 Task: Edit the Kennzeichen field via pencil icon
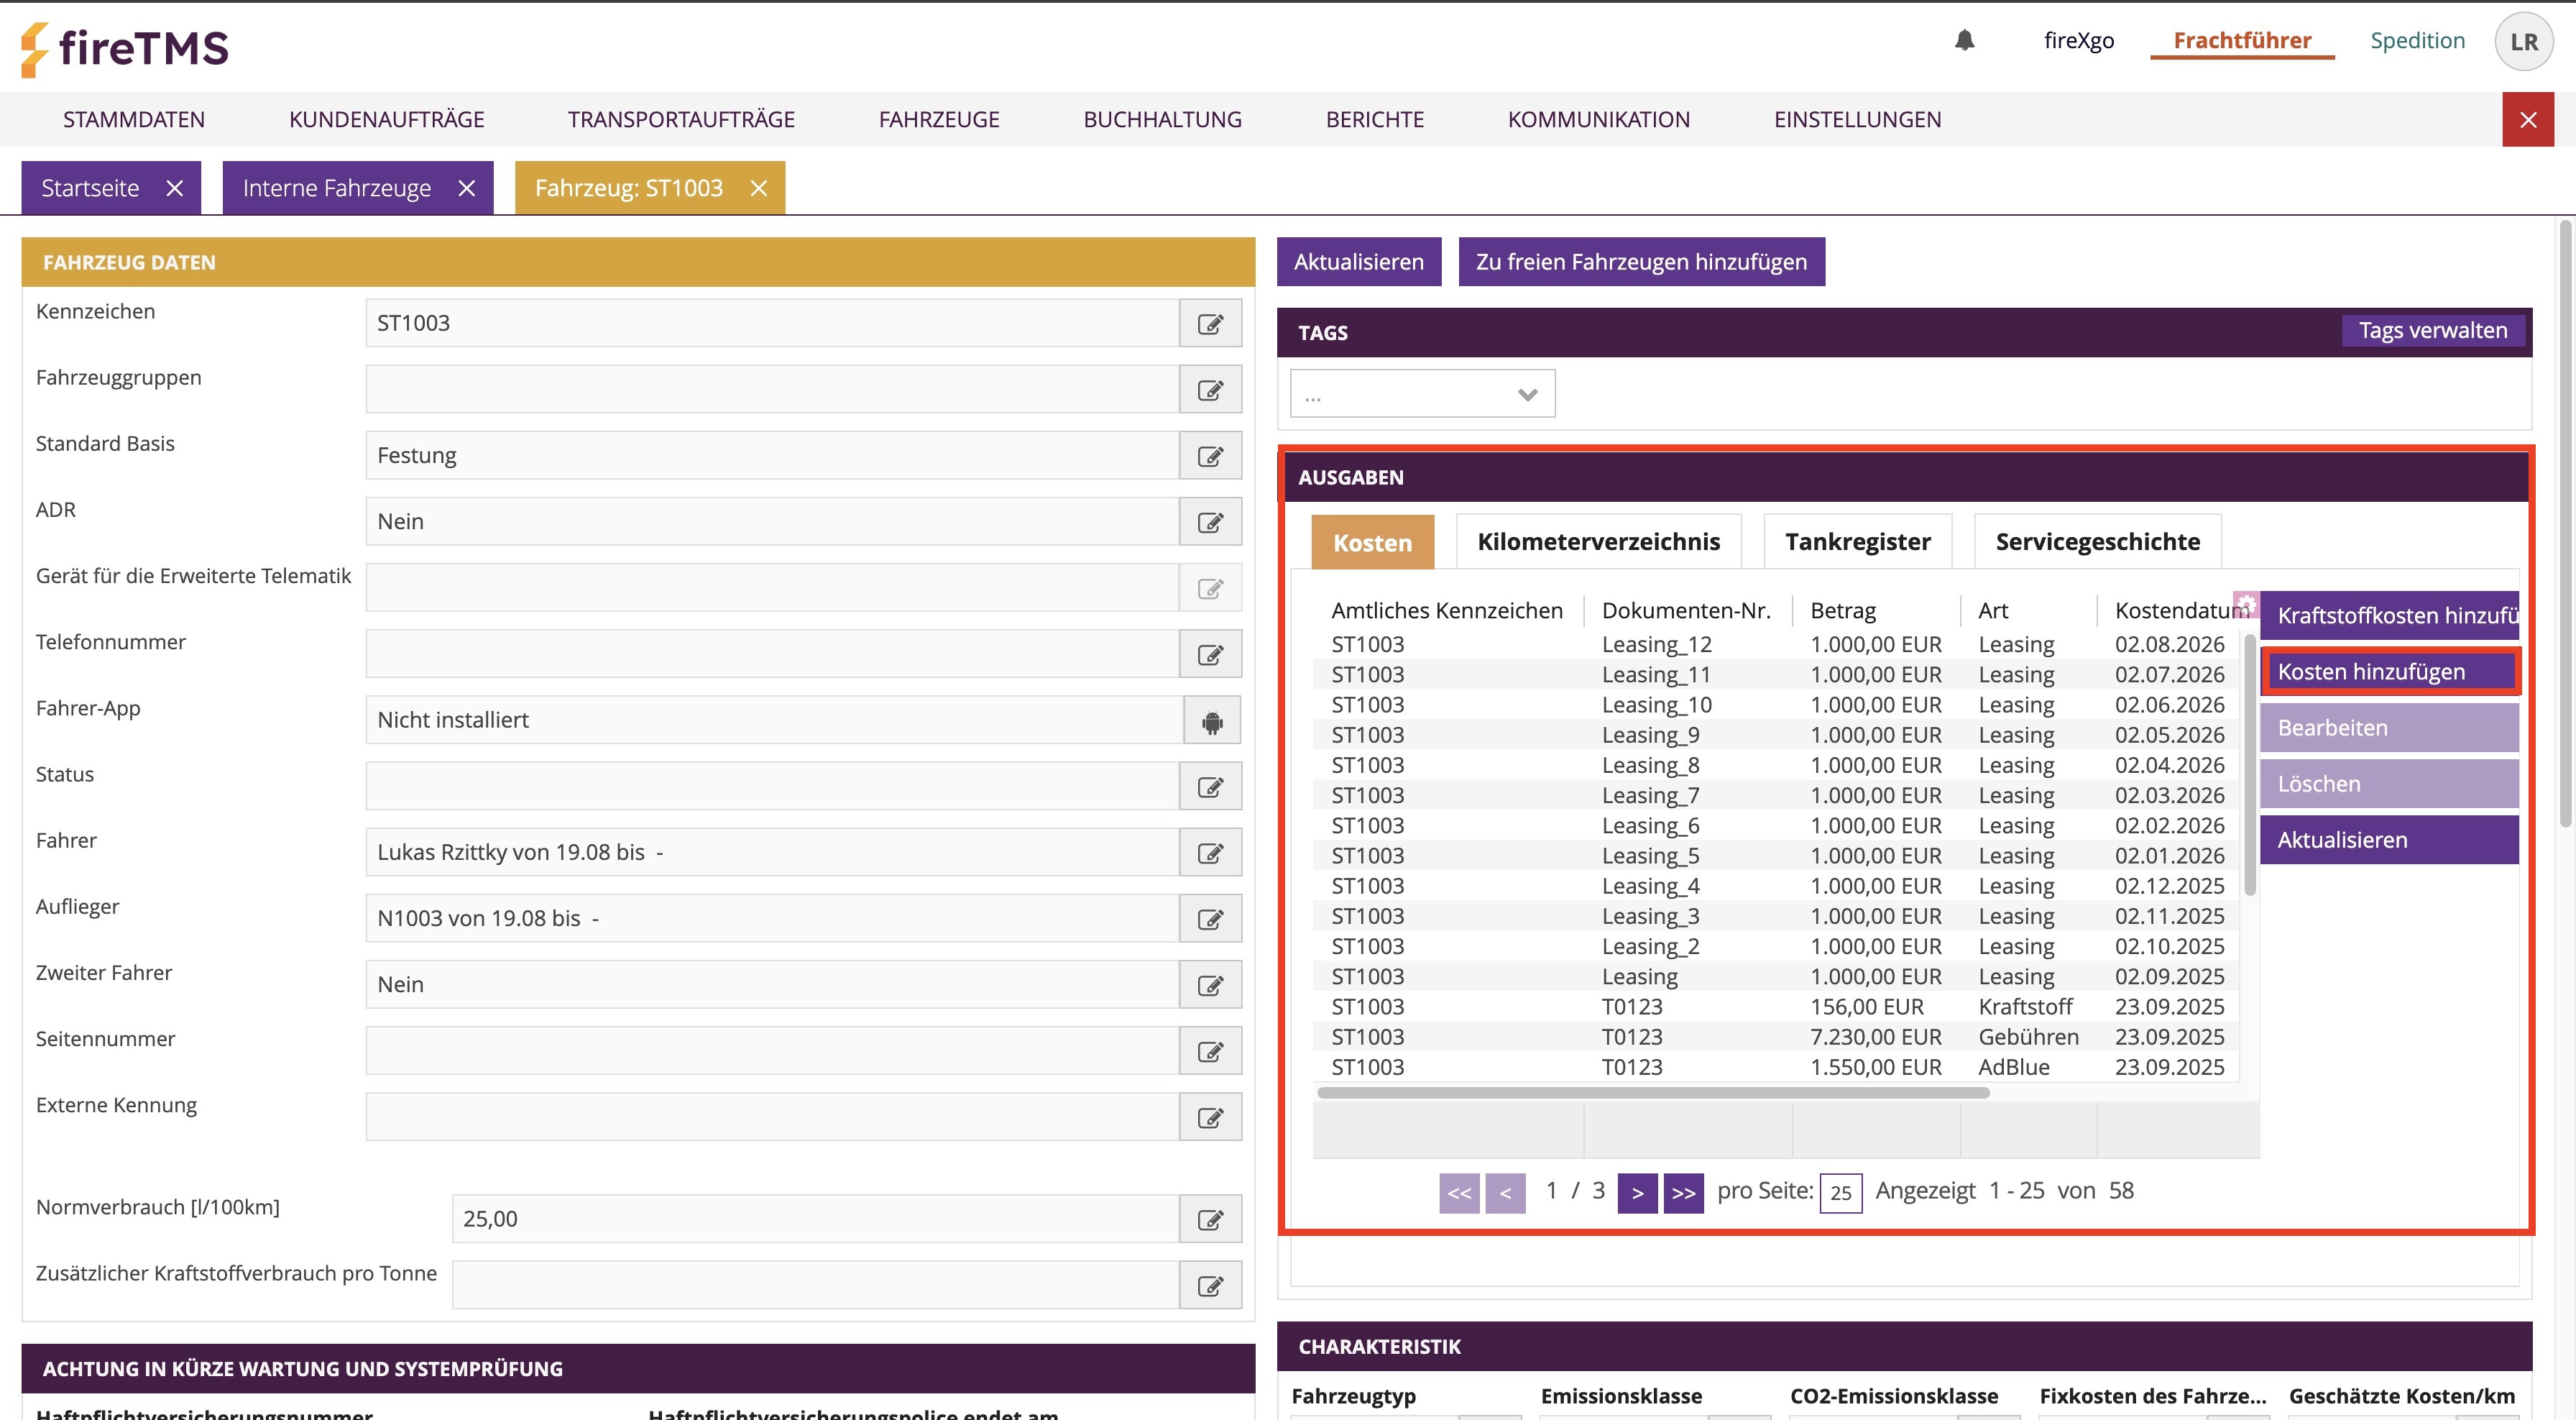click(x=1210, y=323)
